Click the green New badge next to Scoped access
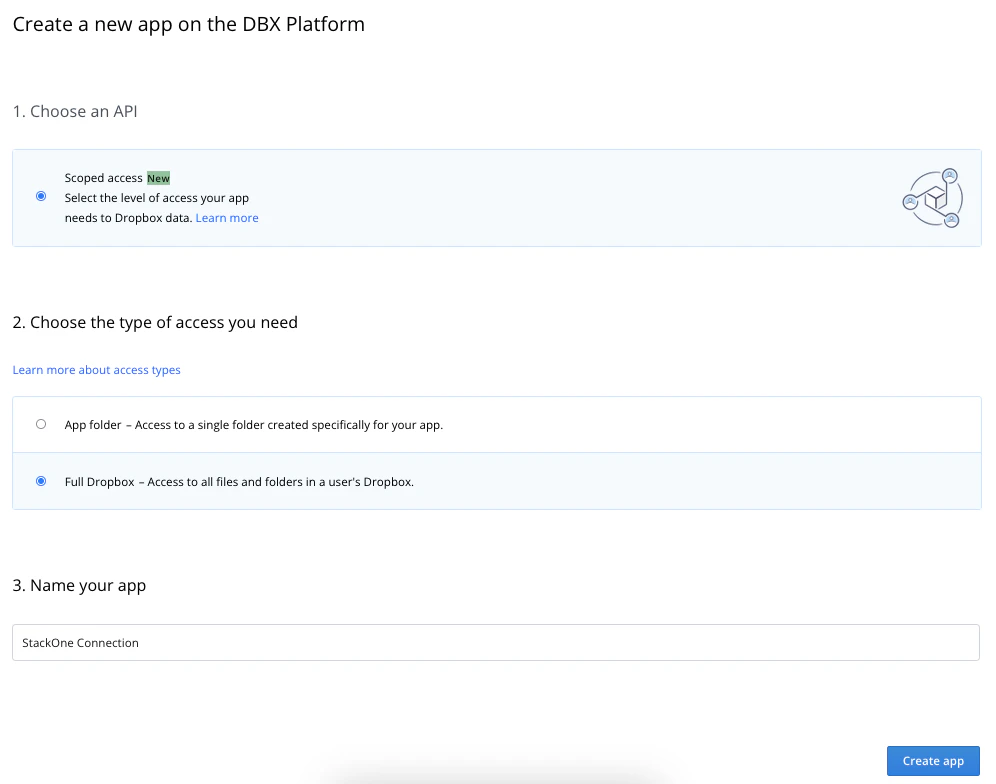Screen dimensions: 996x784 (x=158, y=177)
